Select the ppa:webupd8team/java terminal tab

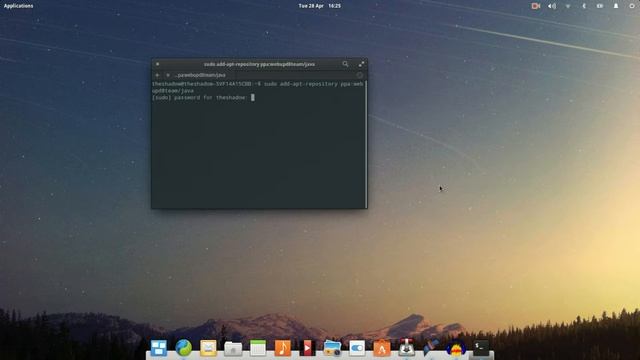click(200, 75)
